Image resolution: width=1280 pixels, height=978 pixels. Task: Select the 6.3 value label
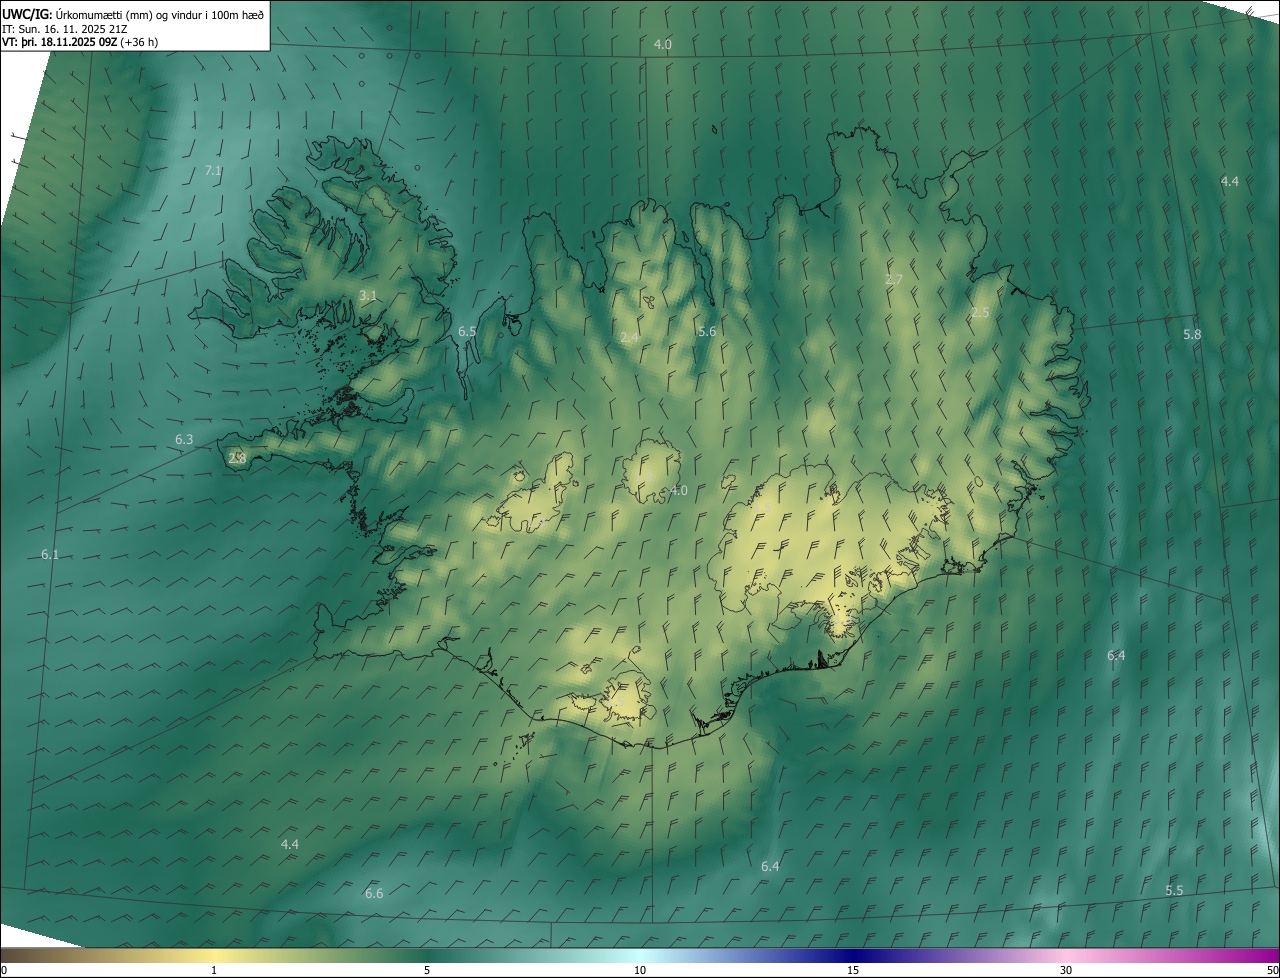[184, 439]
